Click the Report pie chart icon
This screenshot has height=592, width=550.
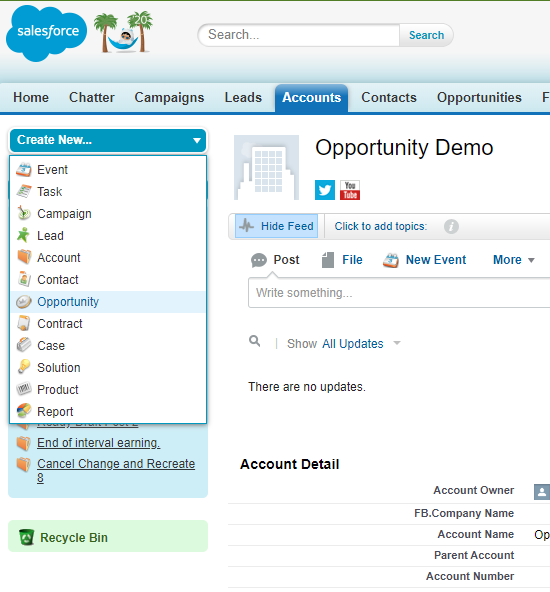coord(24,411)
